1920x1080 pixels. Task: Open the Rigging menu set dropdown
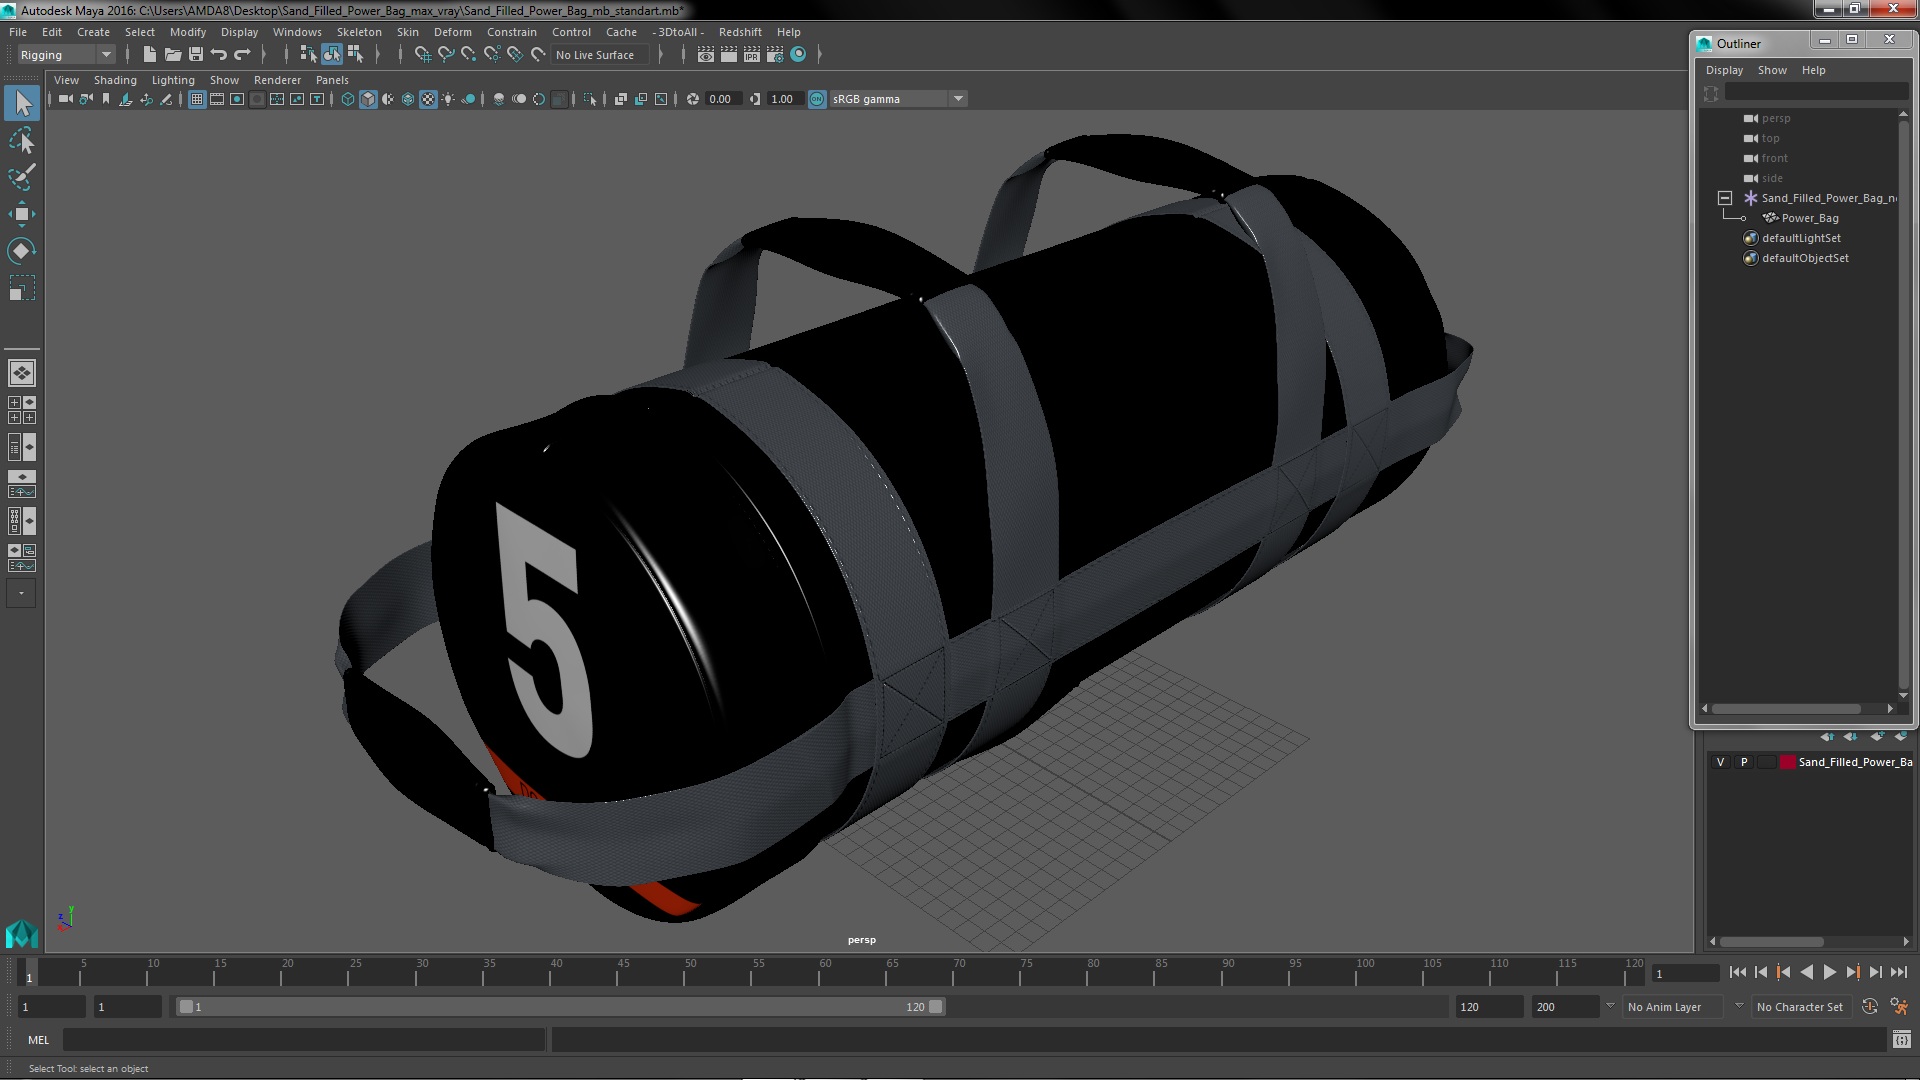[105, 55]
